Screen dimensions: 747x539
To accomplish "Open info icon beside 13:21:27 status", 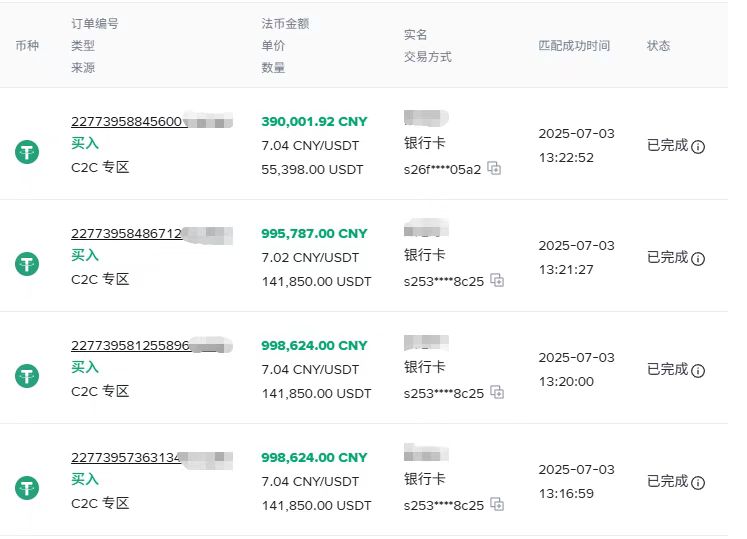I will [x=698, y=259].
